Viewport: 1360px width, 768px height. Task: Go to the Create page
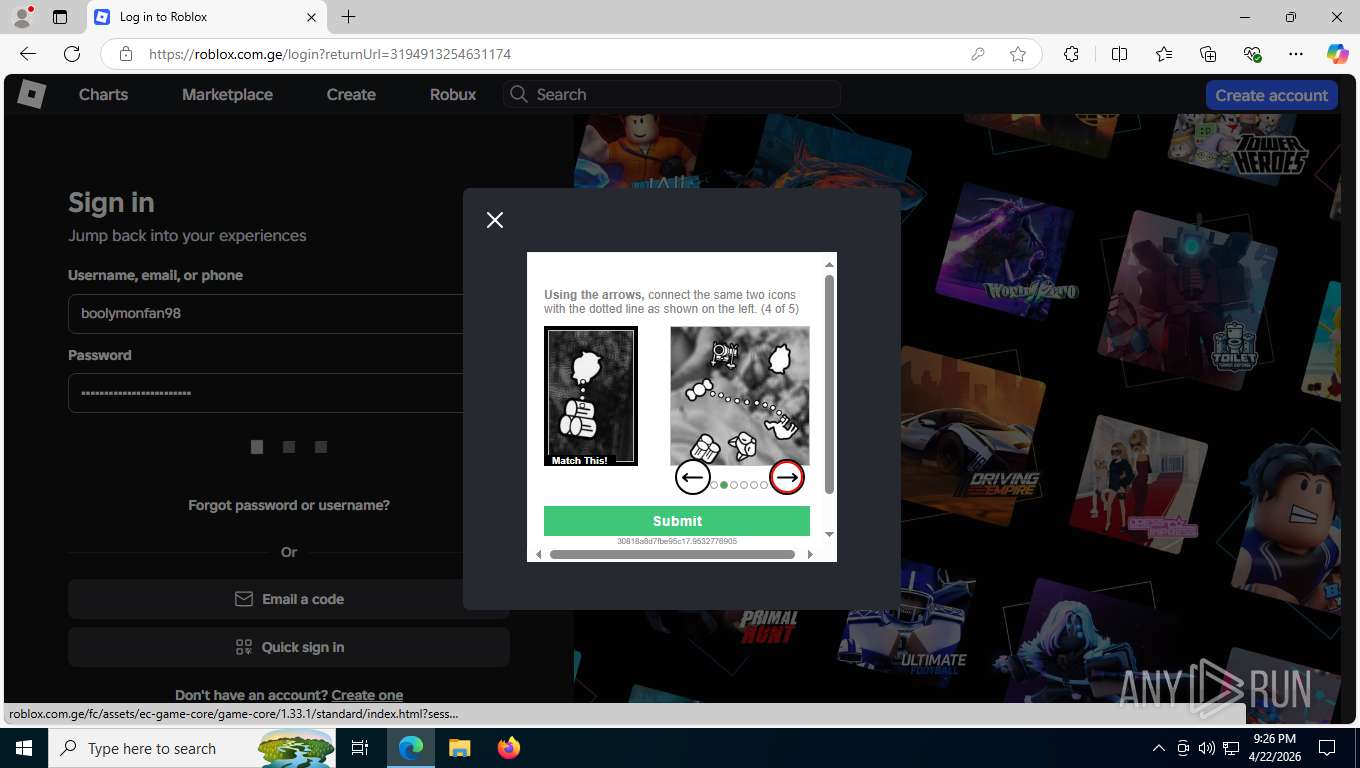point(351,94)
